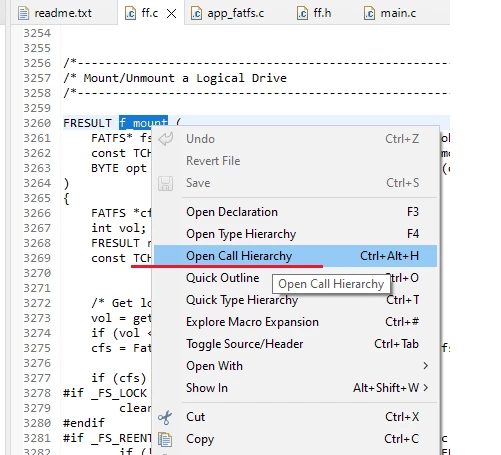The height and width of the screenshot is (455, 501).
Task: Choose Save in the context menu
Action: 295,183
